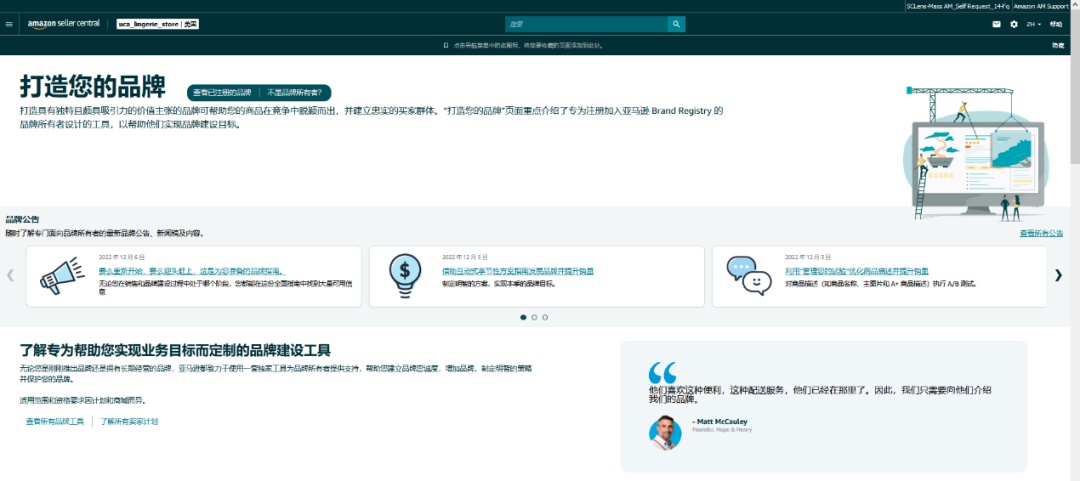Select the first carousel page dot
Viewport: 1080px width, 481px height.
[523, 317]
